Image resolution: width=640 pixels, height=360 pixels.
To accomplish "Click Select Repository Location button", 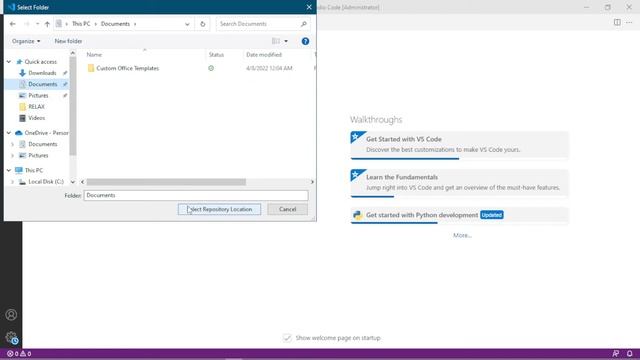I will pos(219,209).
